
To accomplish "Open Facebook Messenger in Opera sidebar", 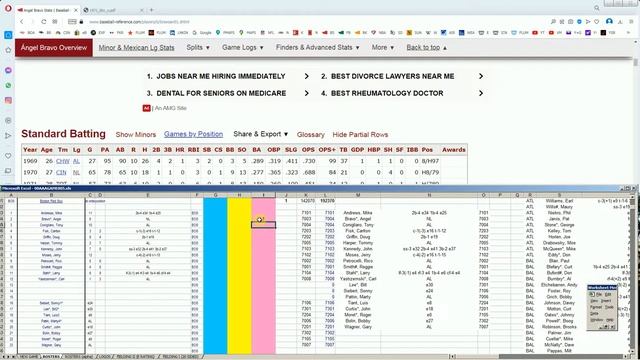I will tap(8, 71).
